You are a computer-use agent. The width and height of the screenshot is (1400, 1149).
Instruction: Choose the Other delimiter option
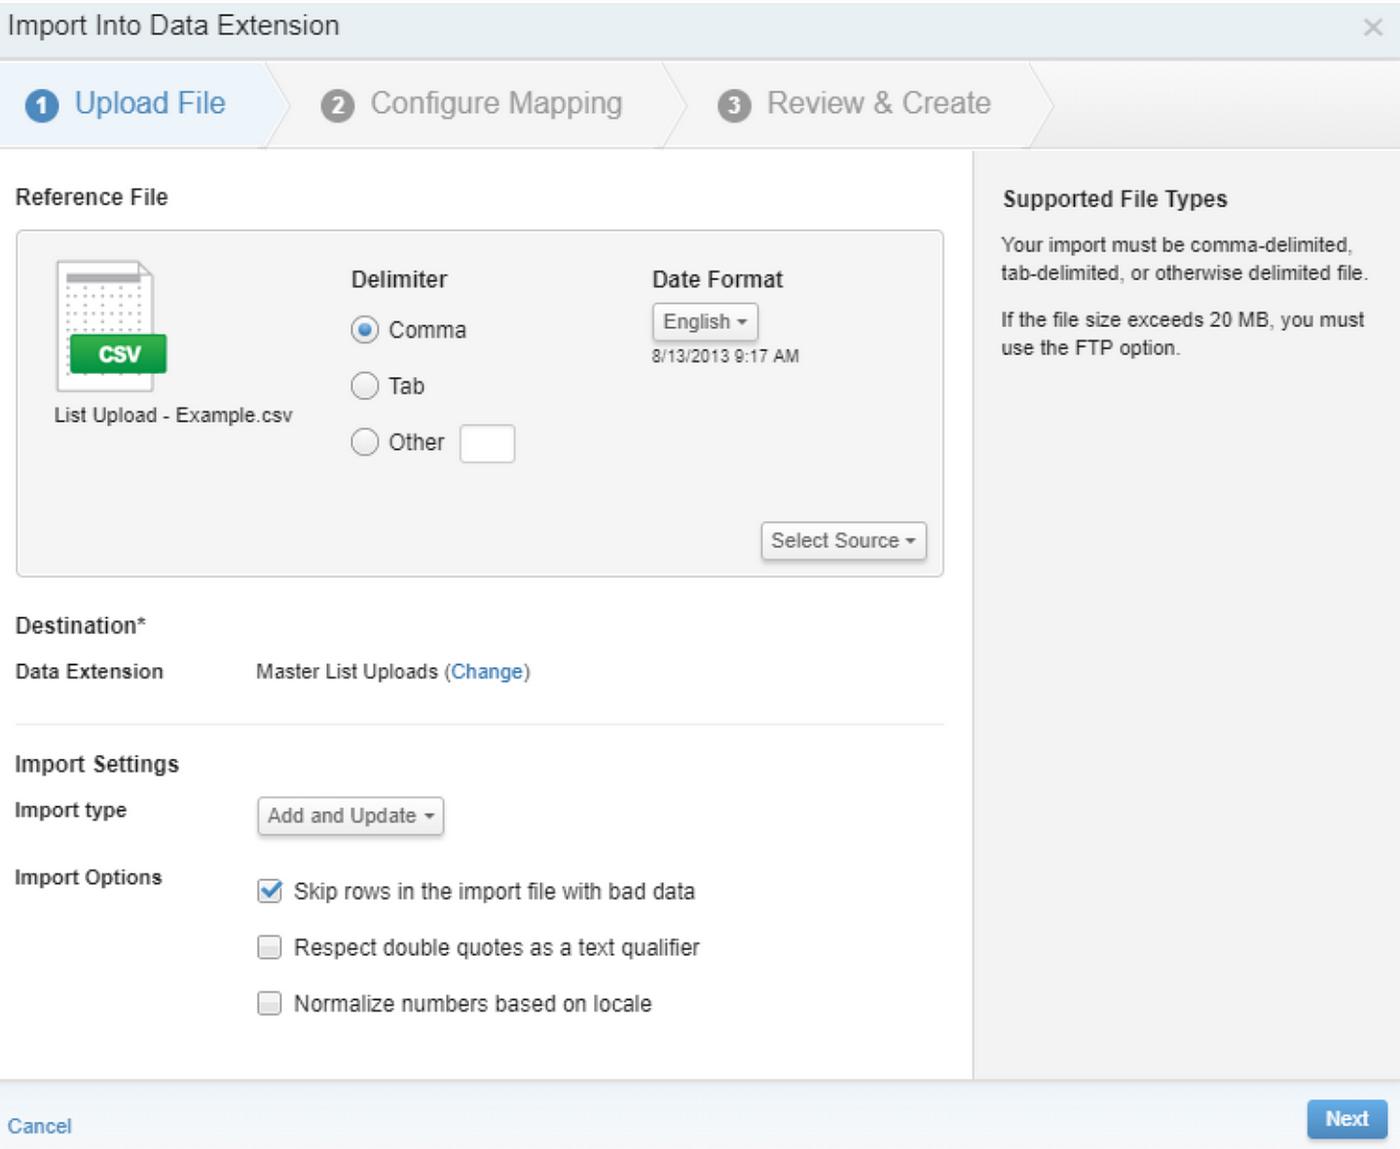pos(363,442)
